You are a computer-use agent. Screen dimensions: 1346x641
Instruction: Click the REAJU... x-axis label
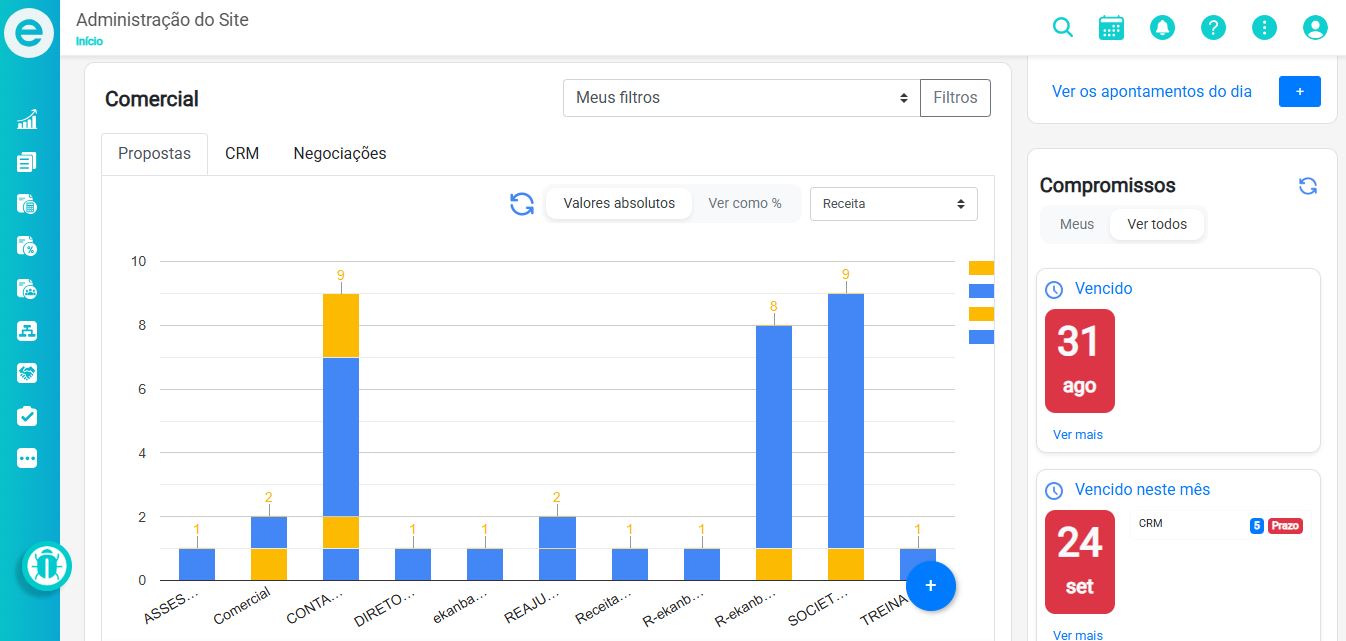coord(530,606)
